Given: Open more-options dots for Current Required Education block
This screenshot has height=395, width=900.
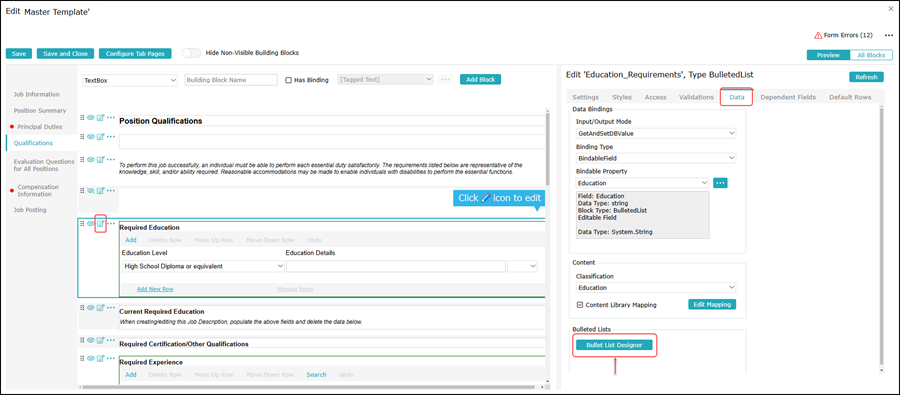Looking at the screenshot, I should [111, 308].
